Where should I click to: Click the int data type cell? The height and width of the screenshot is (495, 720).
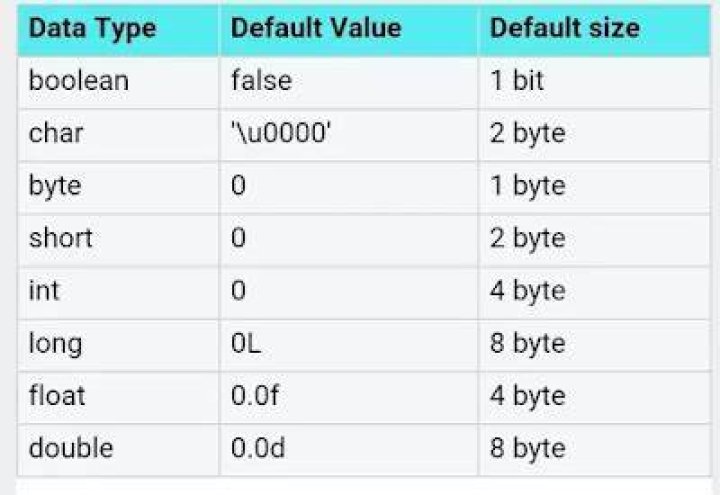(118, 292)
